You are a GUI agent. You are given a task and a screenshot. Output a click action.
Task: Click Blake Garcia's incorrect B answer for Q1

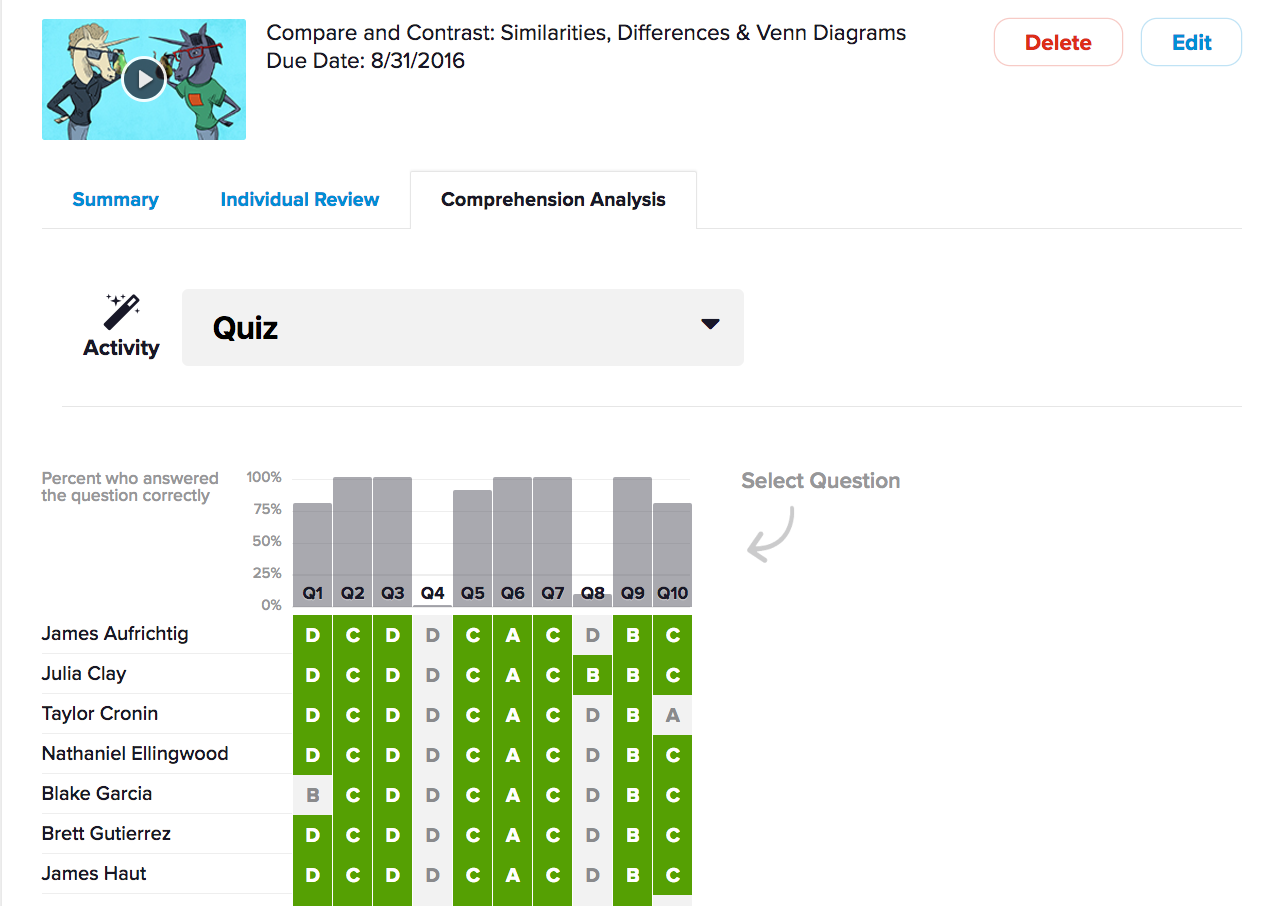tap(313, 795)
